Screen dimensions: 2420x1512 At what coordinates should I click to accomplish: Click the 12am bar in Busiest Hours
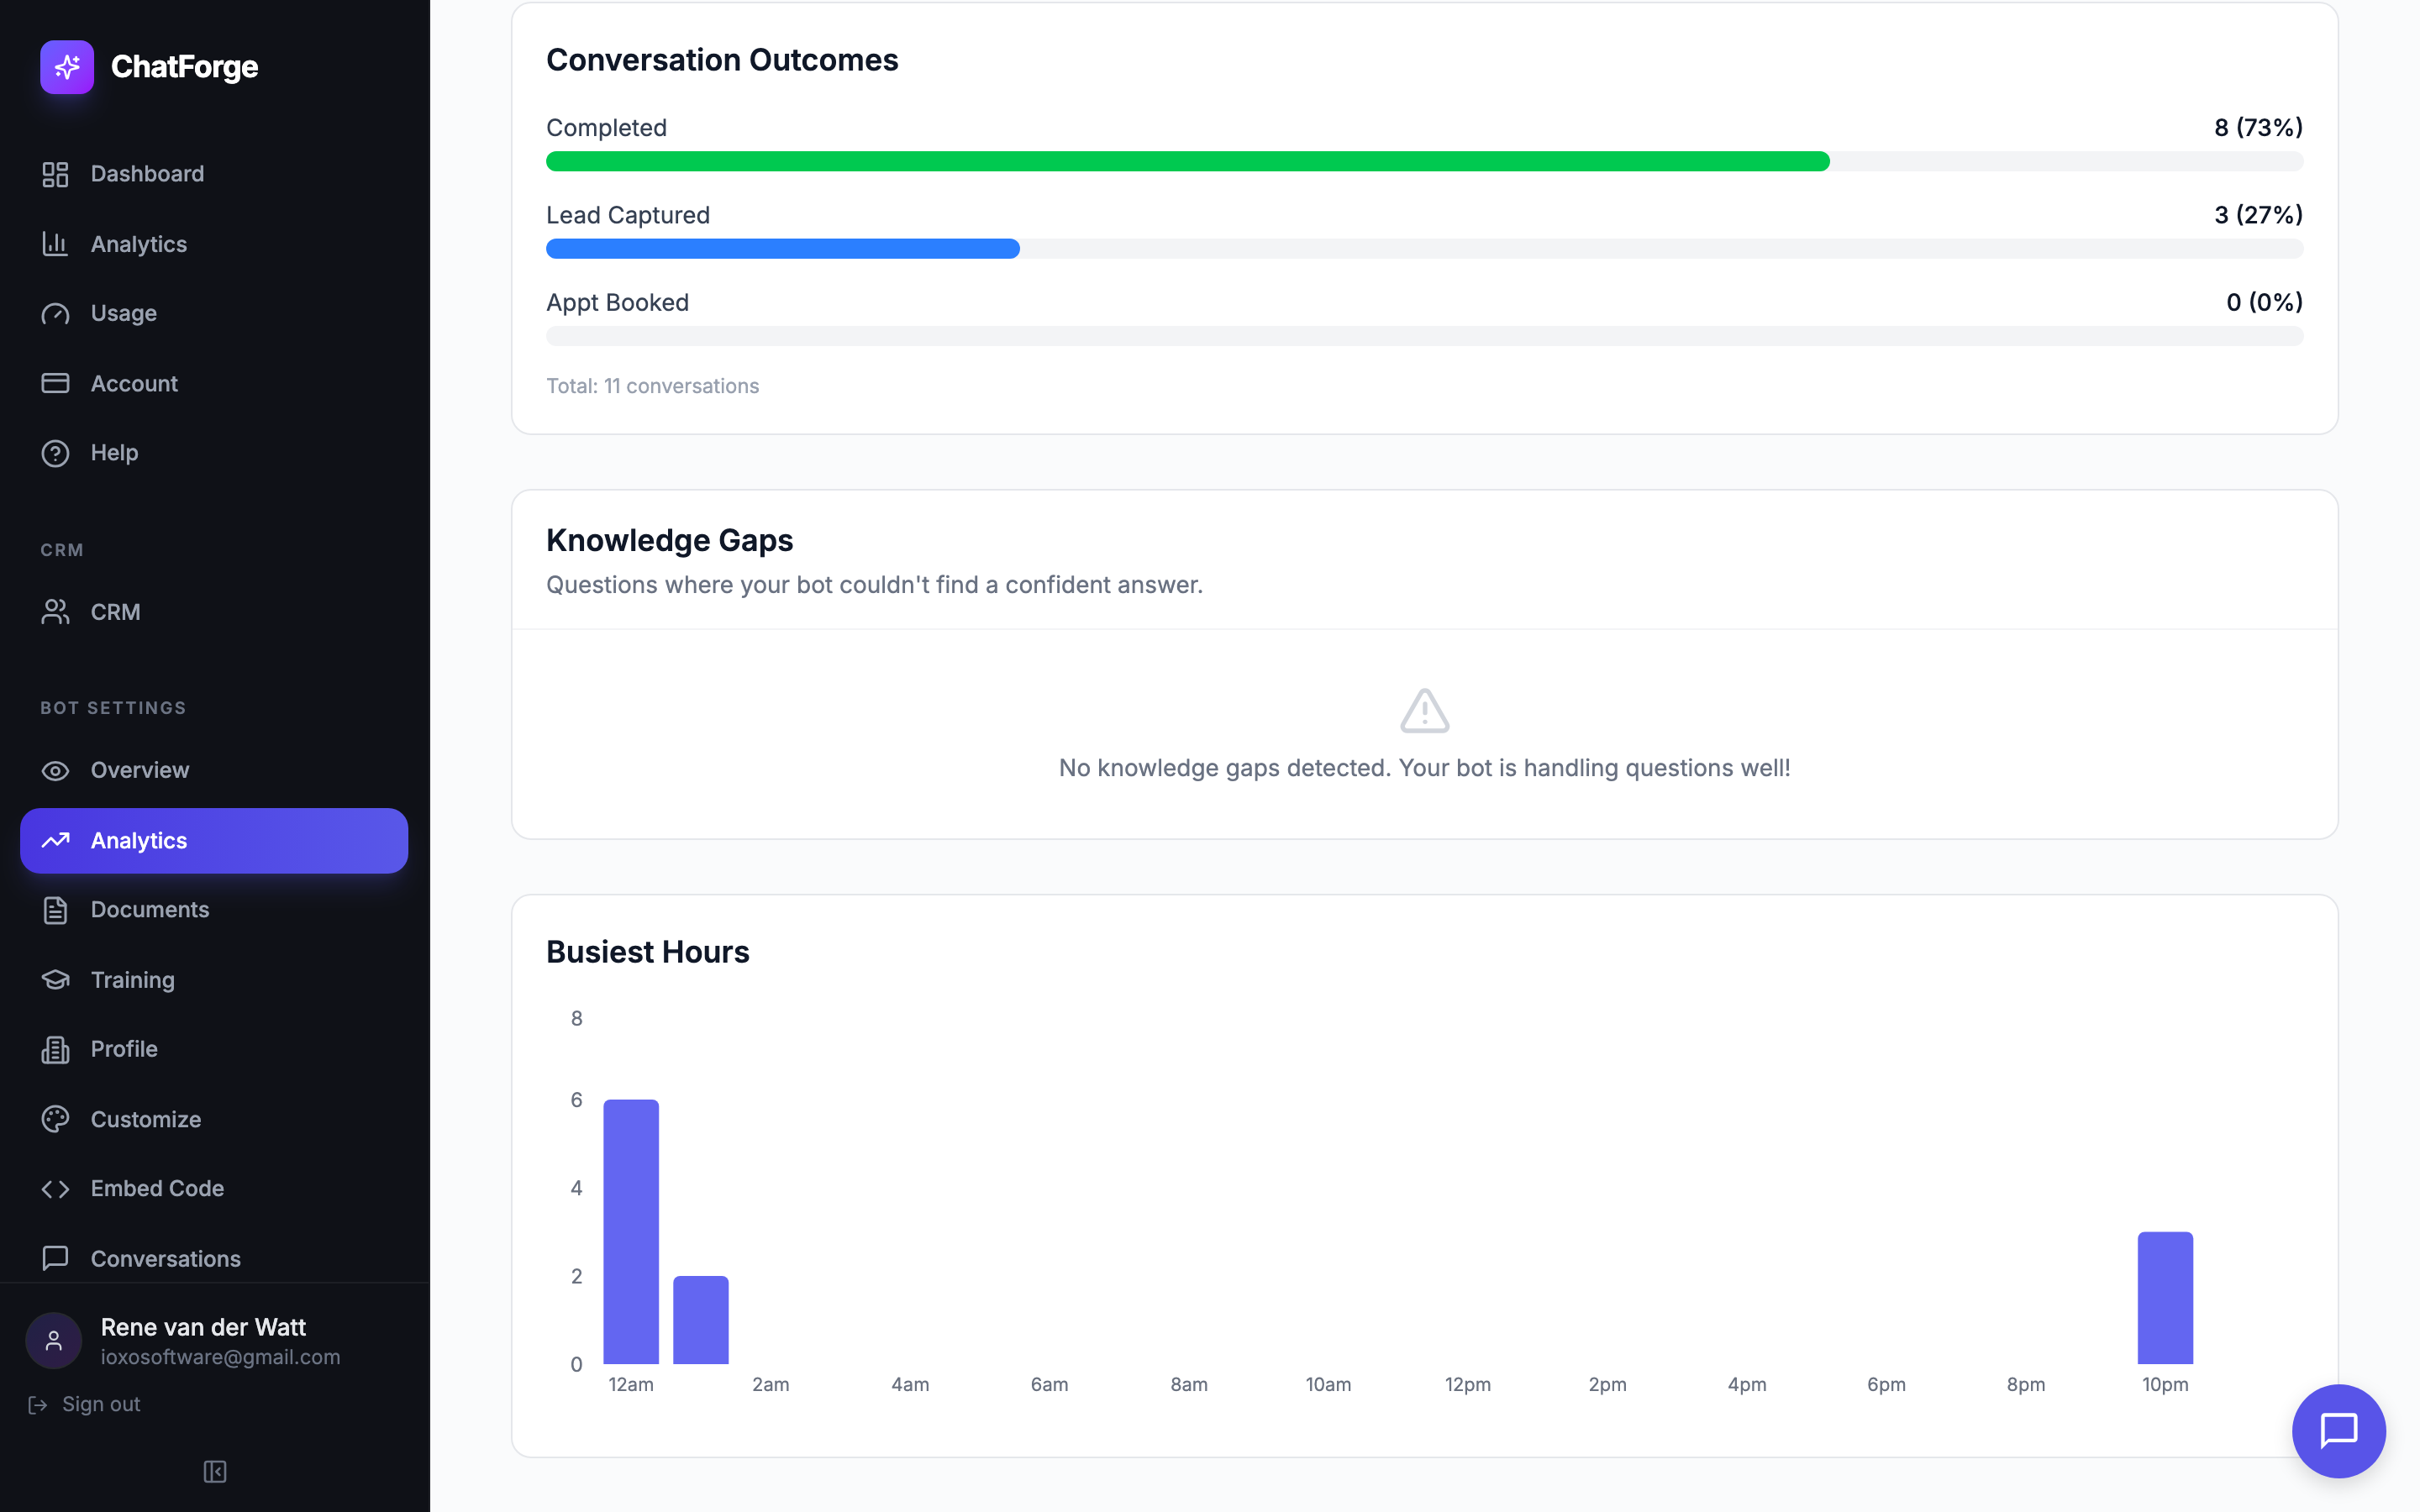(x=631, y=1231)
